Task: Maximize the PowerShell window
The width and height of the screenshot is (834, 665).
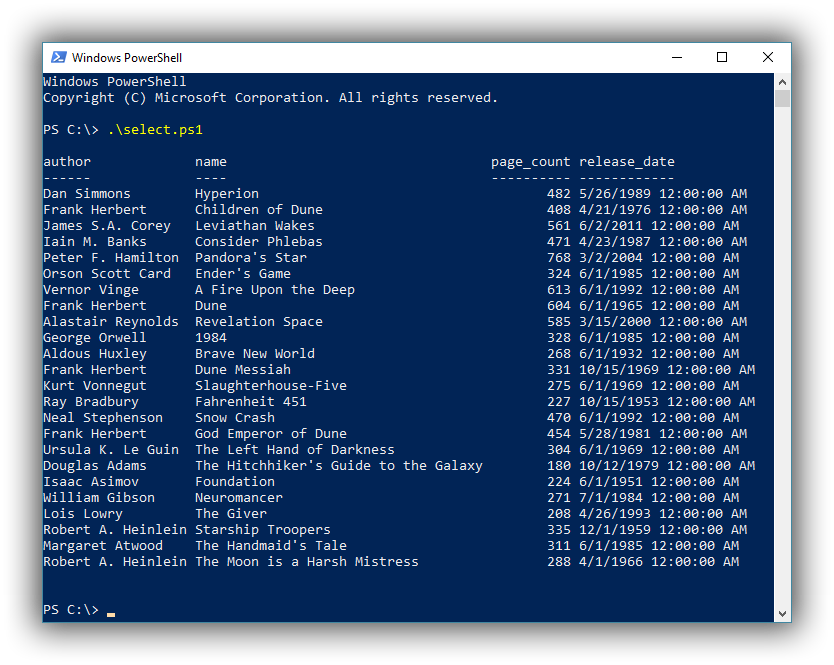Action: 722,58
